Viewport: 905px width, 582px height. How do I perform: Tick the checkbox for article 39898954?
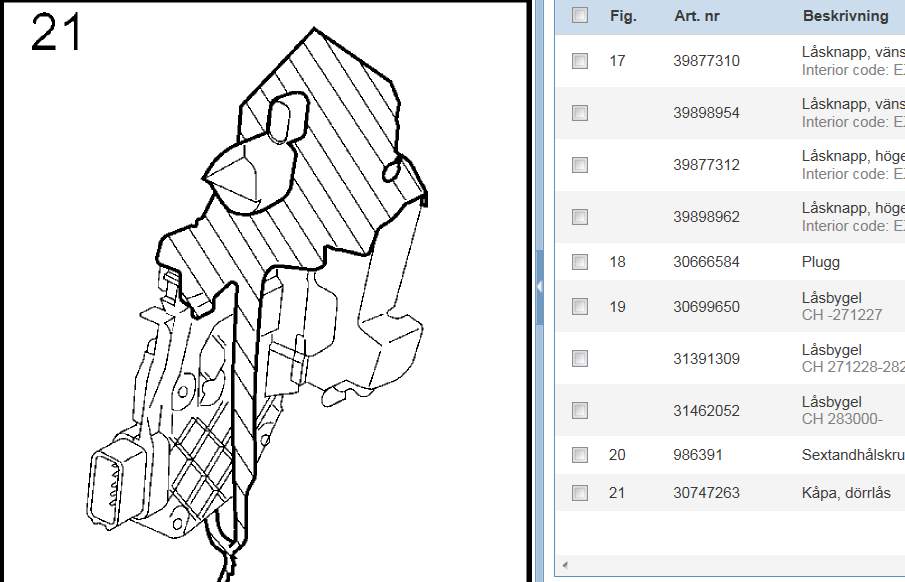pyautogui.click(x=580, y=113)
